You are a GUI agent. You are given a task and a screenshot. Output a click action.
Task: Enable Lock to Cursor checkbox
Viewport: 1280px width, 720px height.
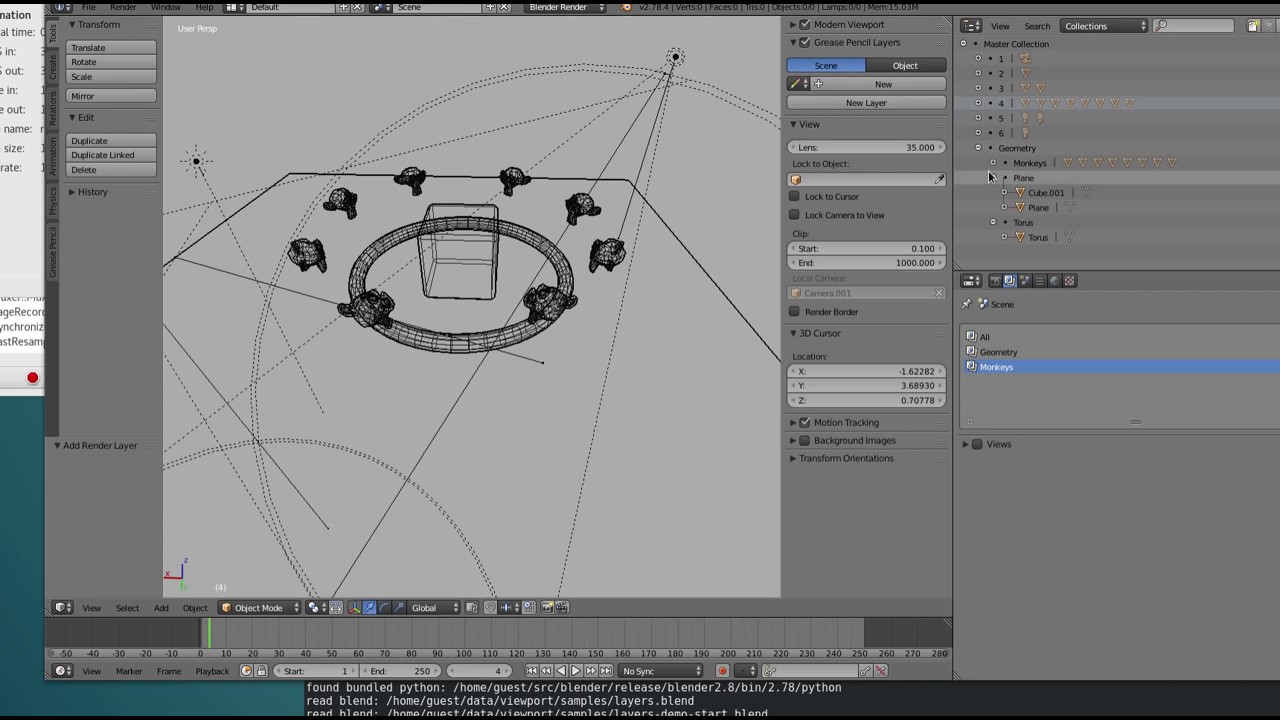(795, 197)
